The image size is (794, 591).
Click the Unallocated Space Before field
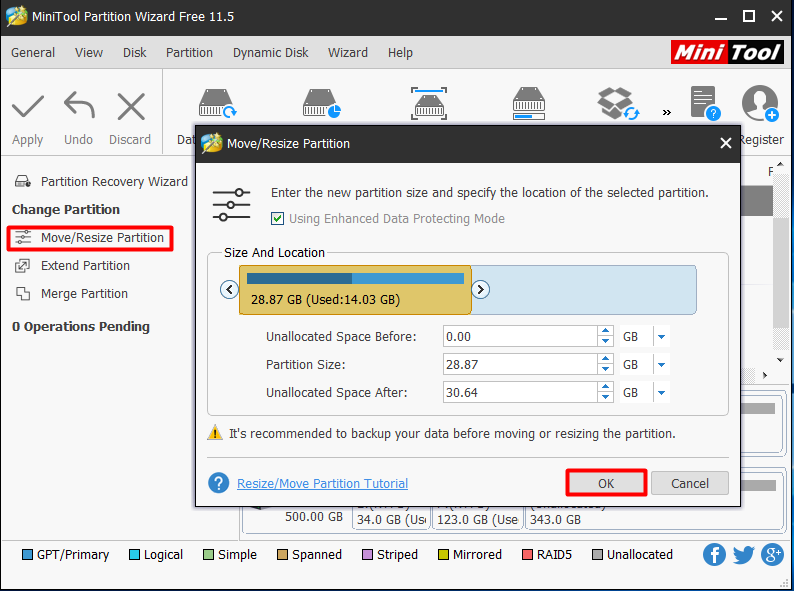click(520, 337)
